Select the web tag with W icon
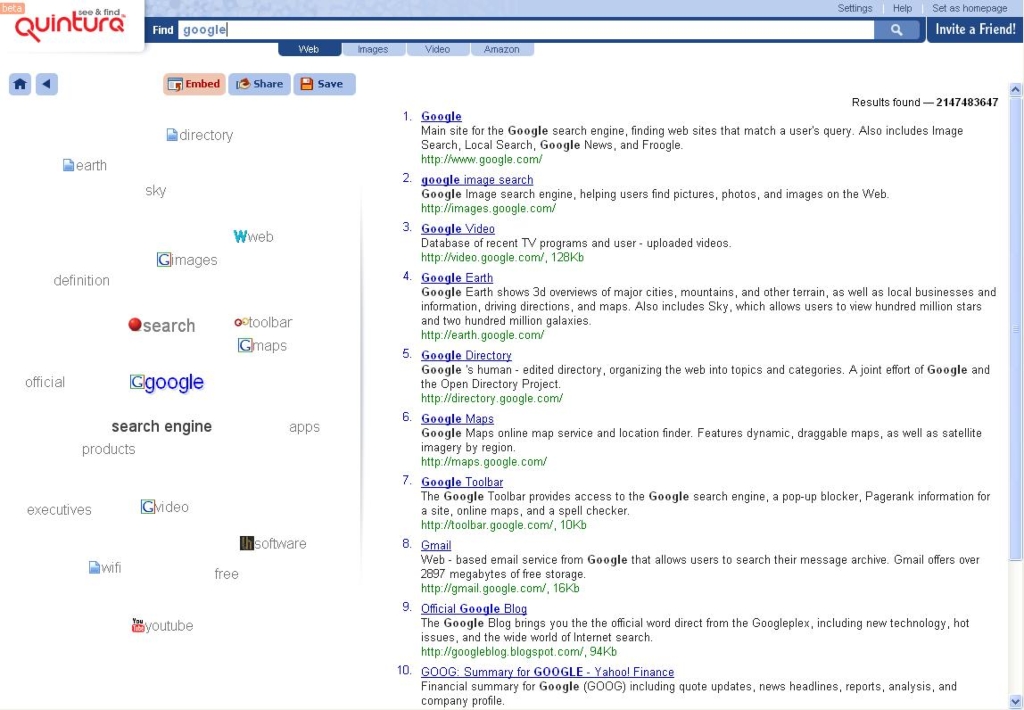The image size is (1024, 710). pos(253,236)
